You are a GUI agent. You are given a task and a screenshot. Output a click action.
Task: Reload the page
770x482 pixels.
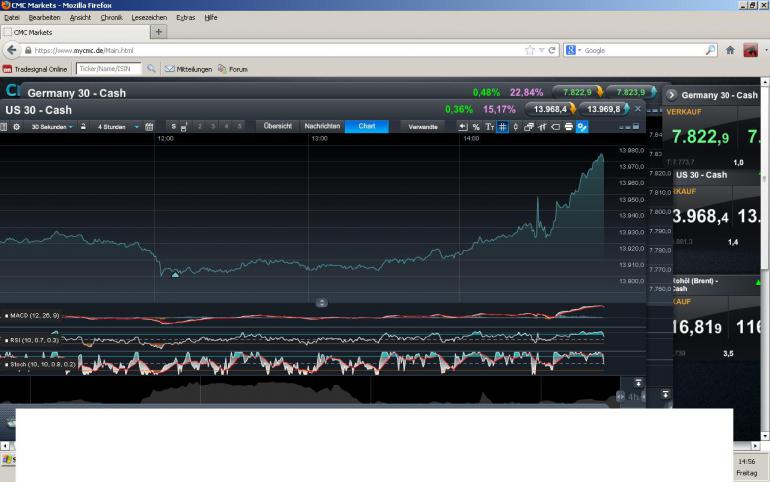click(x=552, y=50)
